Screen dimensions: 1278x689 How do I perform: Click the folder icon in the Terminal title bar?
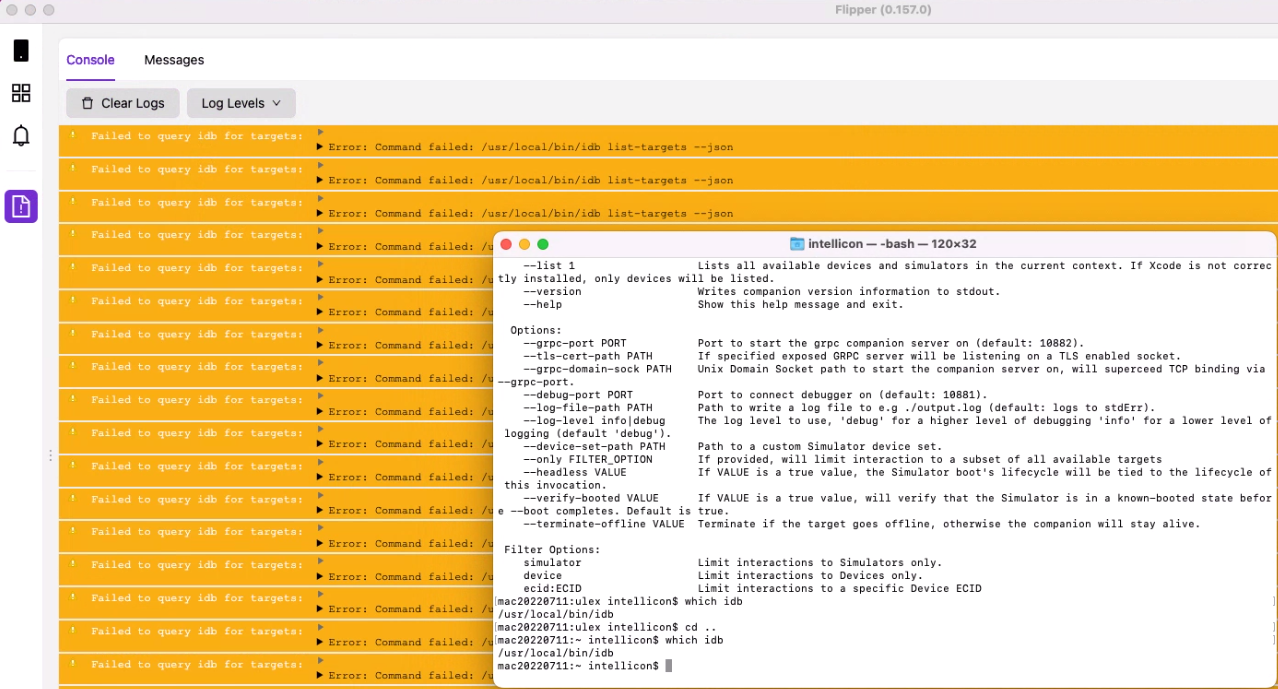(x=797, y=243)
